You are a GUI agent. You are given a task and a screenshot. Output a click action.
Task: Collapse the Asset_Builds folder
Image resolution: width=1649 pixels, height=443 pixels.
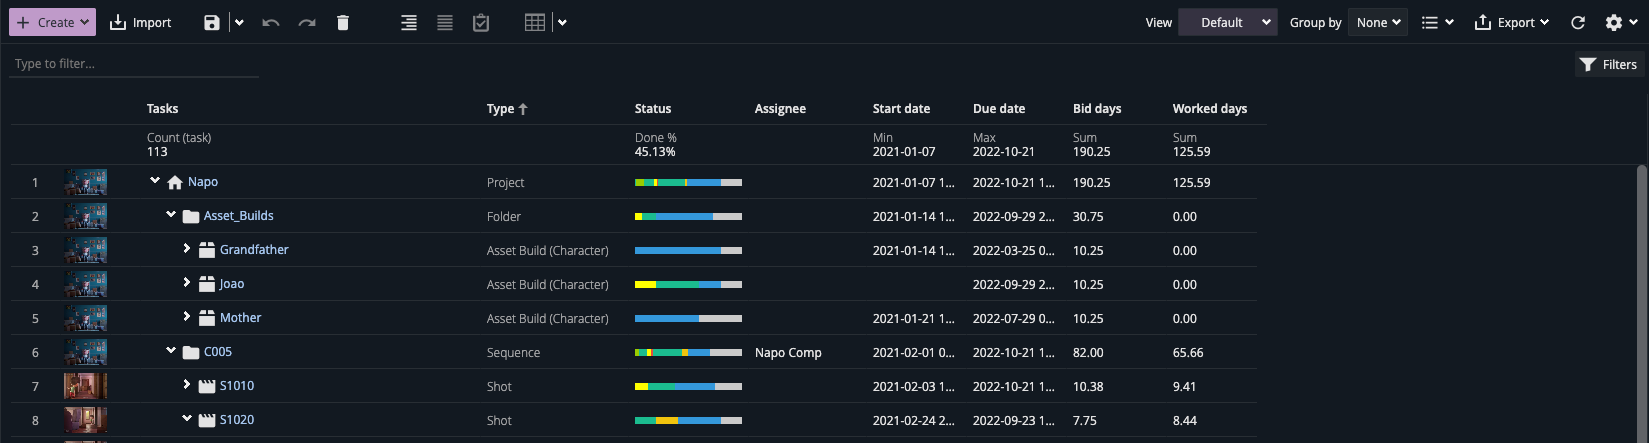tap(171, 215)
